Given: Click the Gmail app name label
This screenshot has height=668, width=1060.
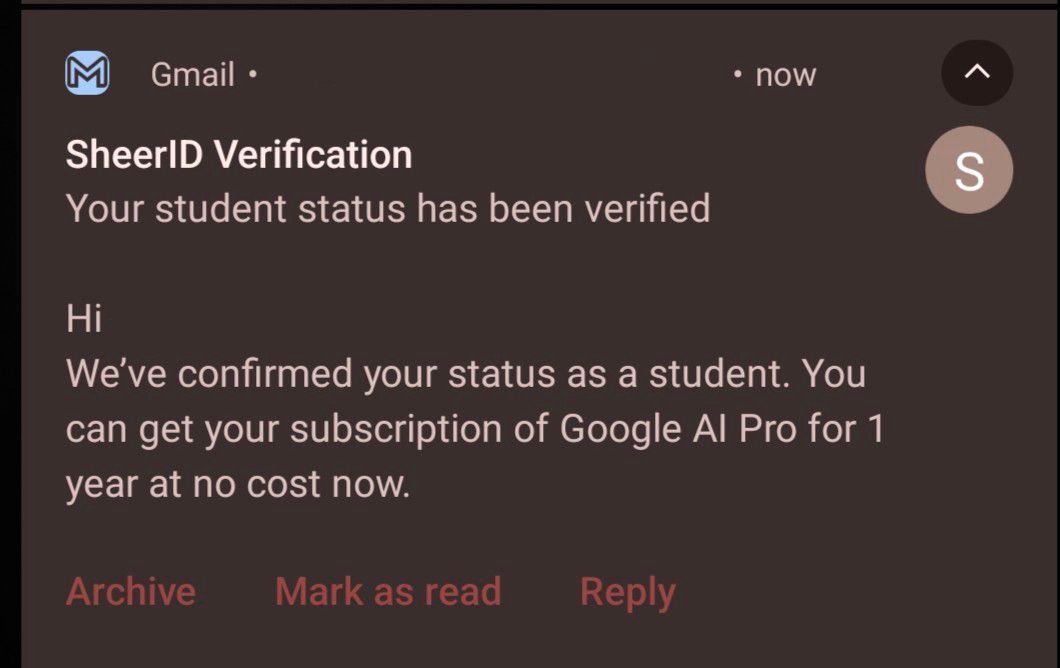Looking at the screenshot, I should click(x=192, y=75).
